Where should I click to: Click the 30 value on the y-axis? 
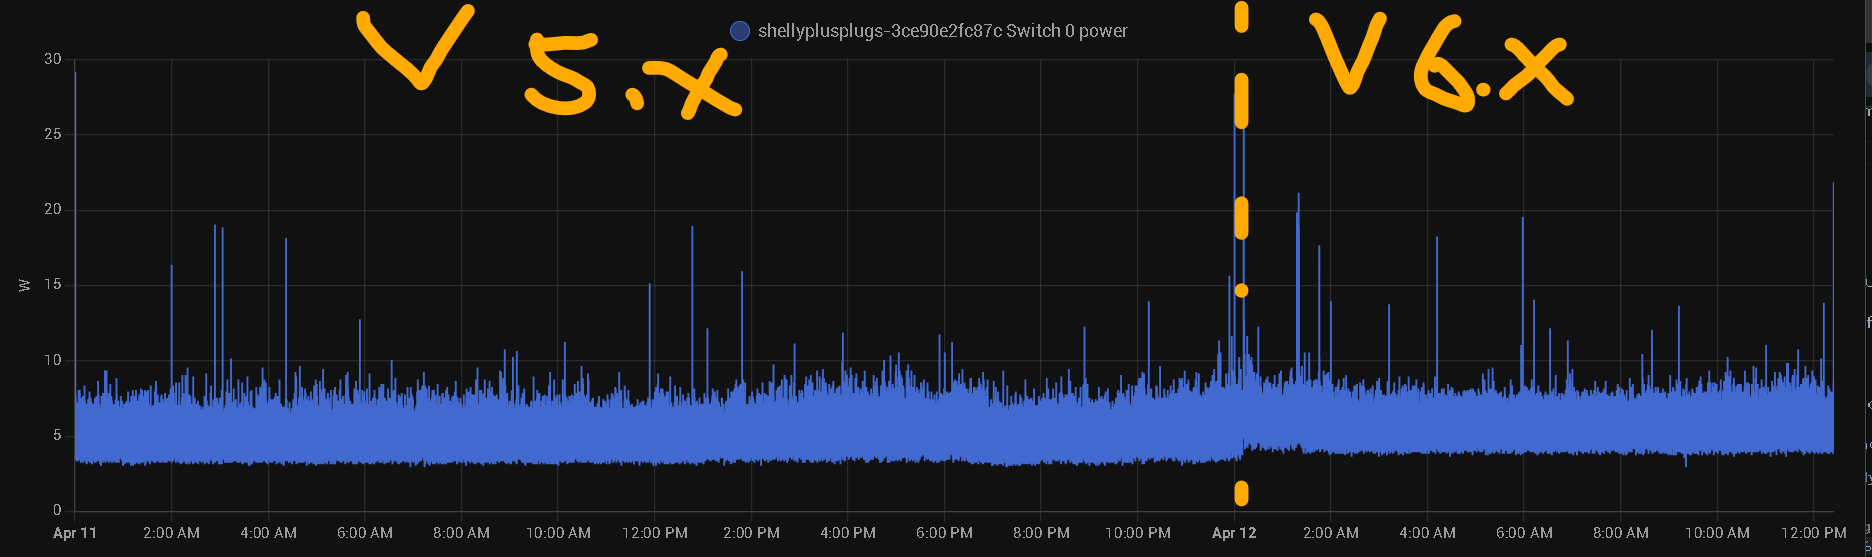coord(53,59)
